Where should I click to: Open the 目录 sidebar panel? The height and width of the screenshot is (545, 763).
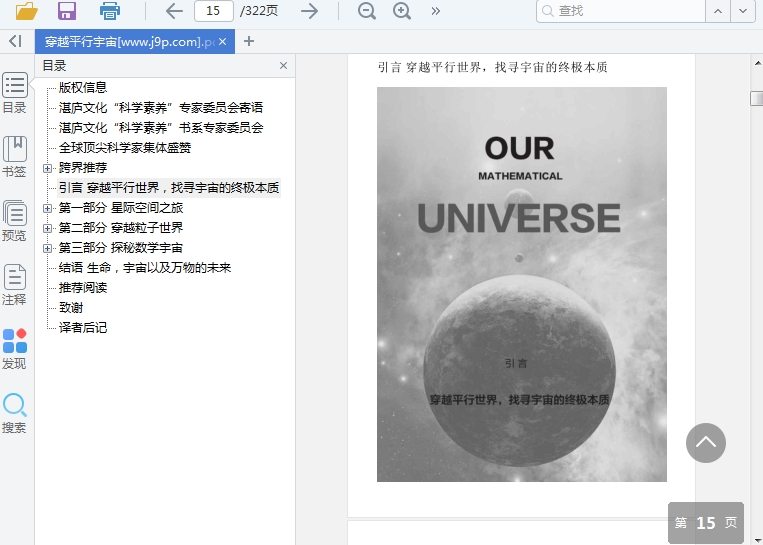point(15,93)
